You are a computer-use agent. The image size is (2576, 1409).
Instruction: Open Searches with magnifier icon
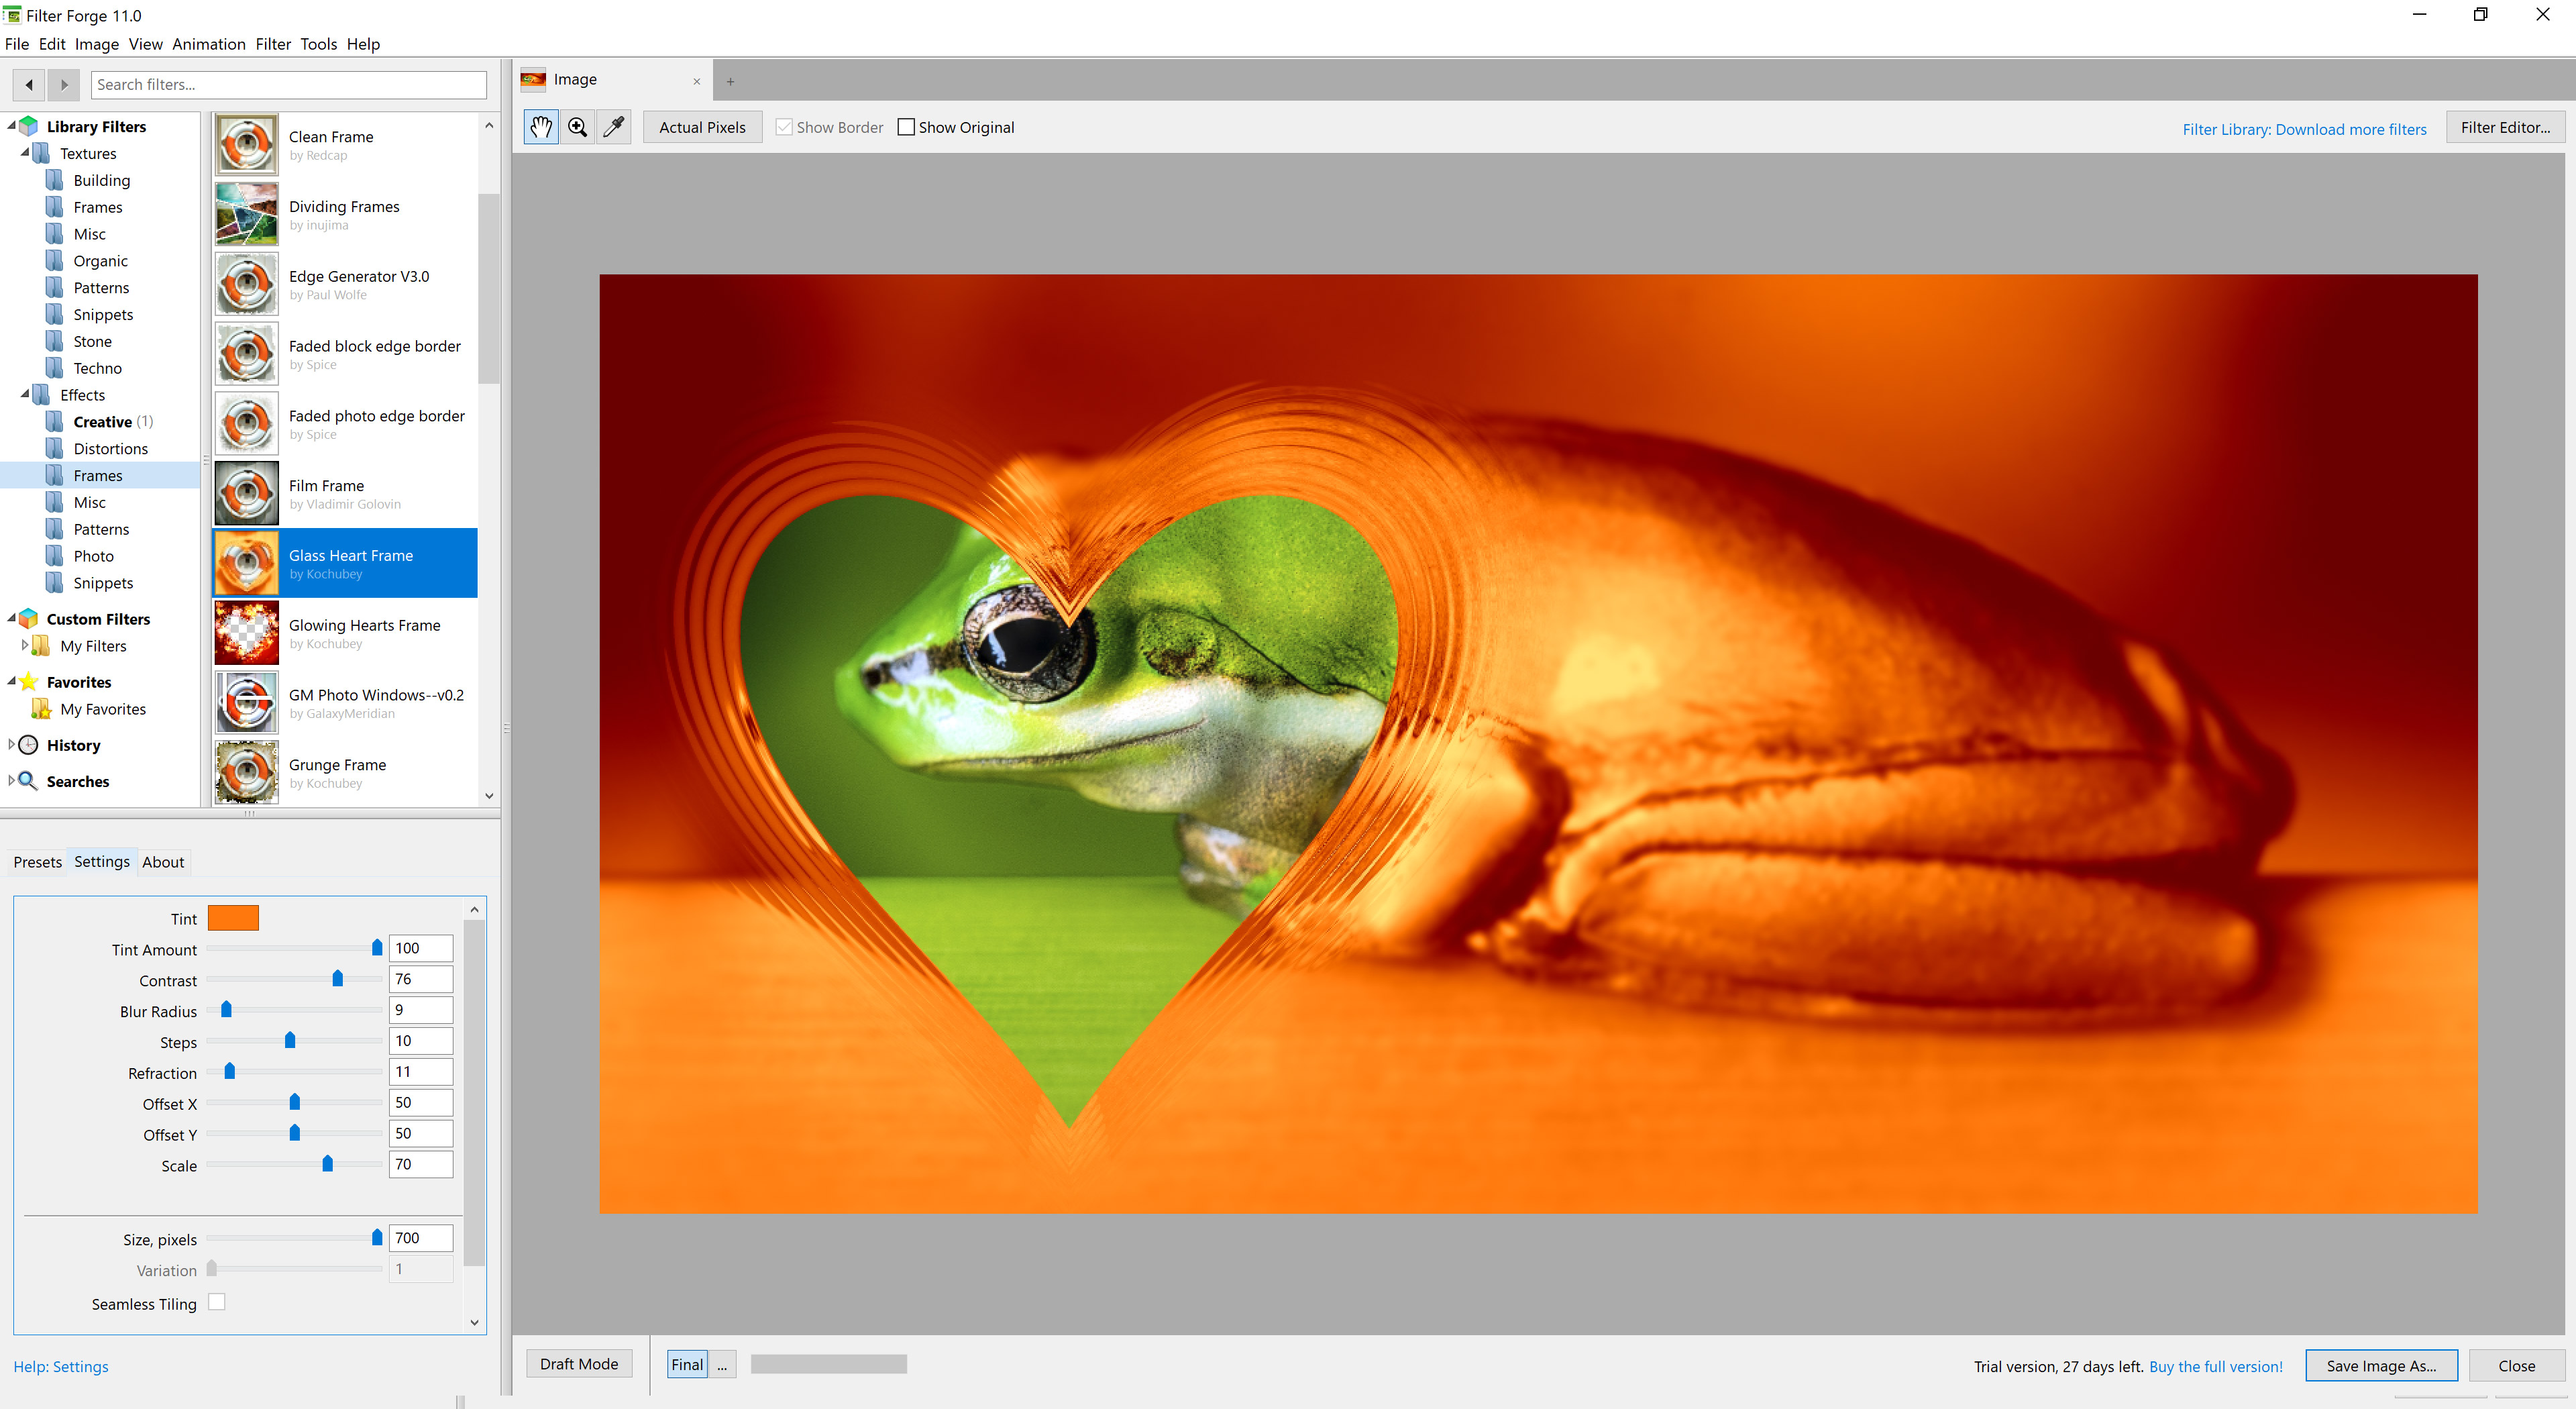click(x=77, y=781)
